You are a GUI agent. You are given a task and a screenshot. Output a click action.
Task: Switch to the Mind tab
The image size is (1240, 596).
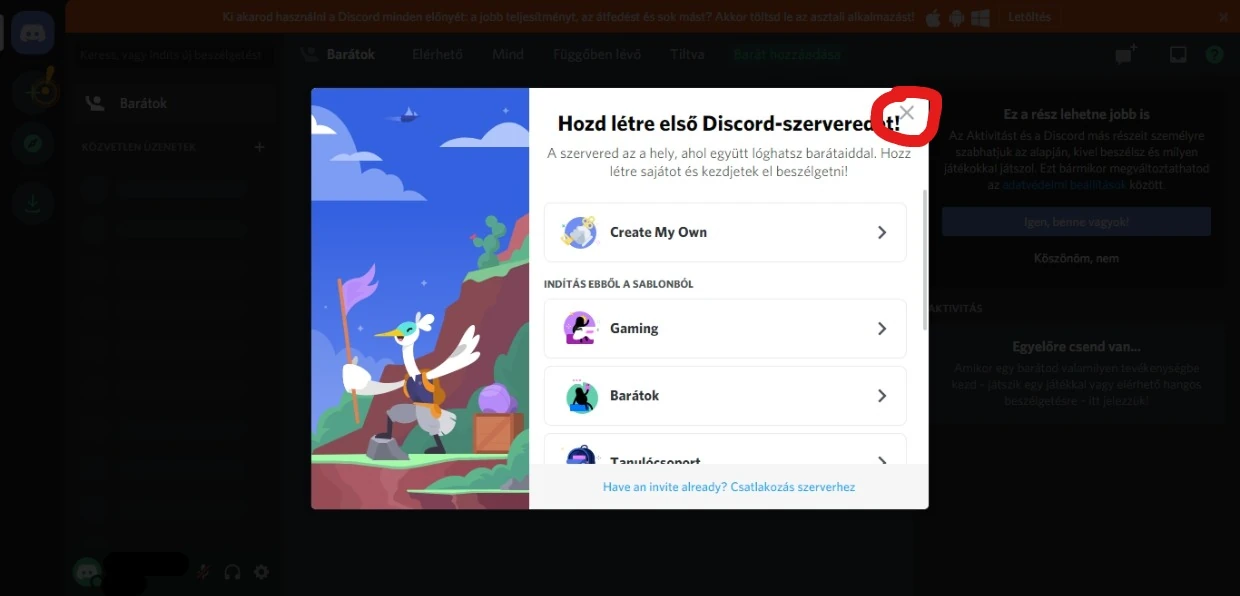click(508, 54)
